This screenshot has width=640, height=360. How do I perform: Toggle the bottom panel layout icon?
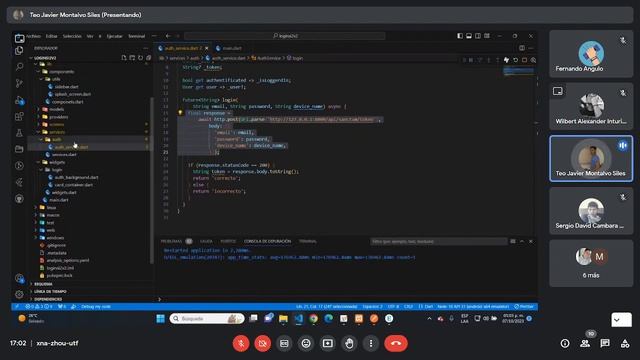469,36
